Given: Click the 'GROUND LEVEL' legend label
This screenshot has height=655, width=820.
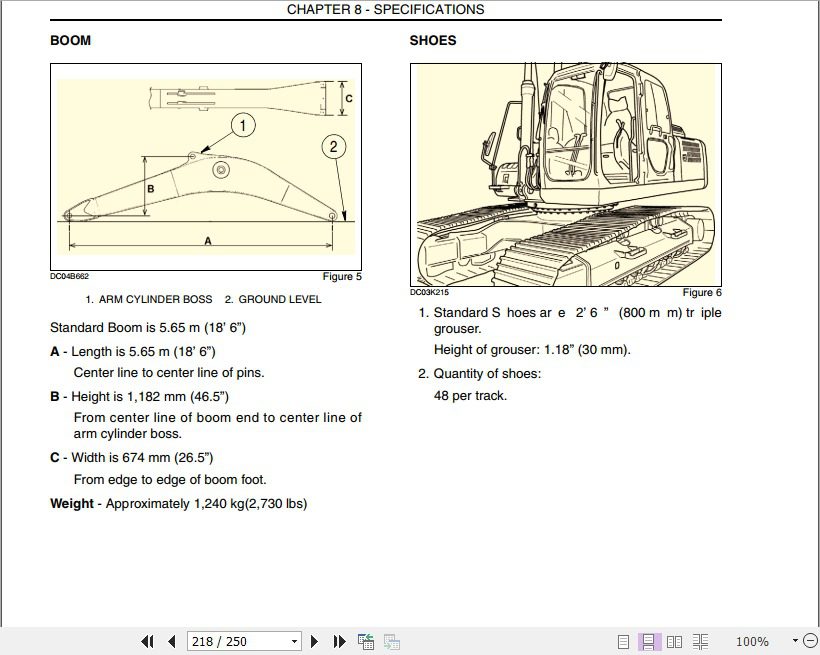Looking at the screenshot, I should tap(280, 299).
